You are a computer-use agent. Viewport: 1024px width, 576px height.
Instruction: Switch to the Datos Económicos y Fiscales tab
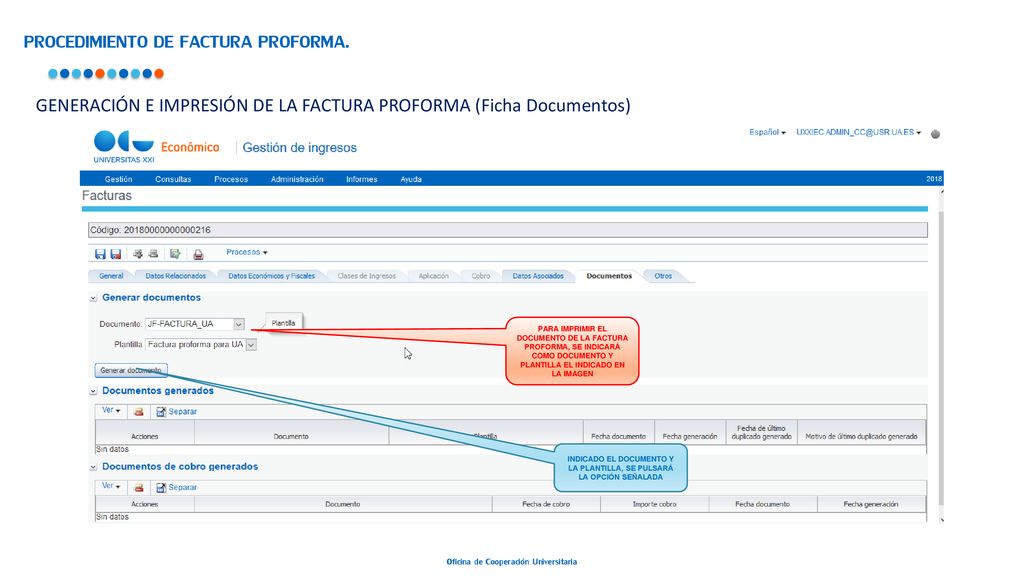click(x=272, y=276)
